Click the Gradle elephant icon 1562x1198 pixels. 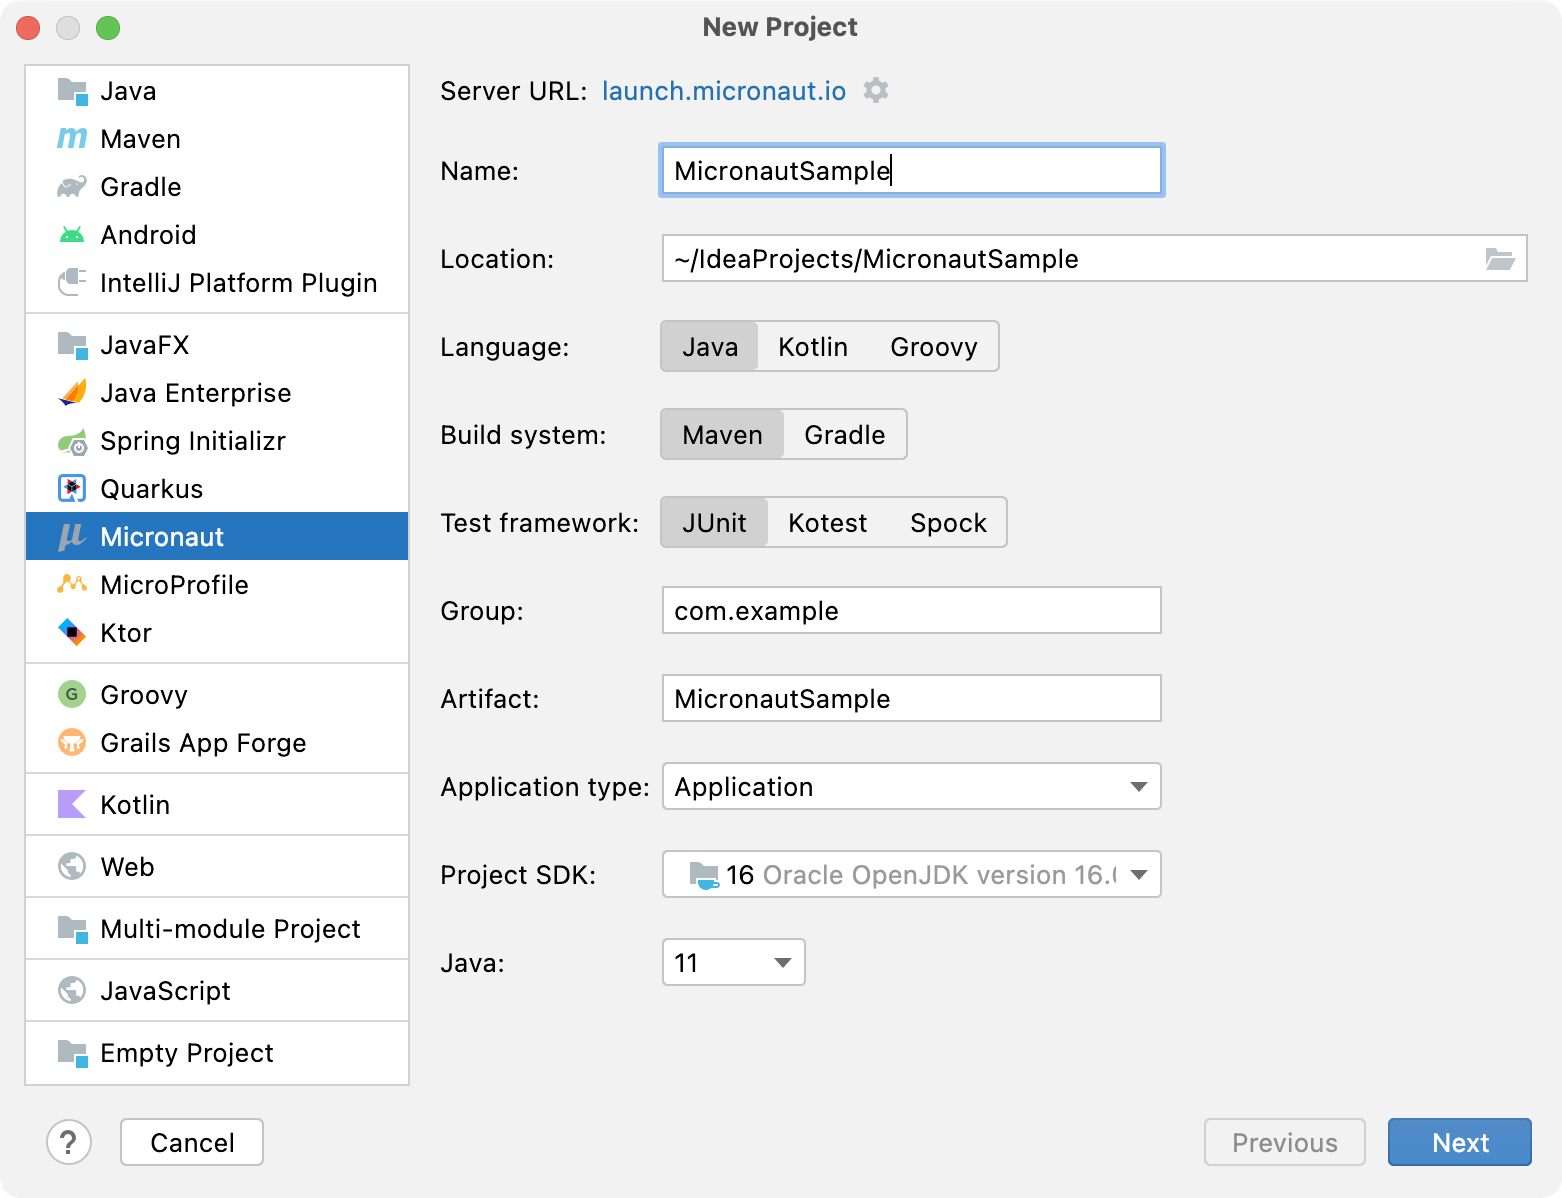click(x=72, y=187)
